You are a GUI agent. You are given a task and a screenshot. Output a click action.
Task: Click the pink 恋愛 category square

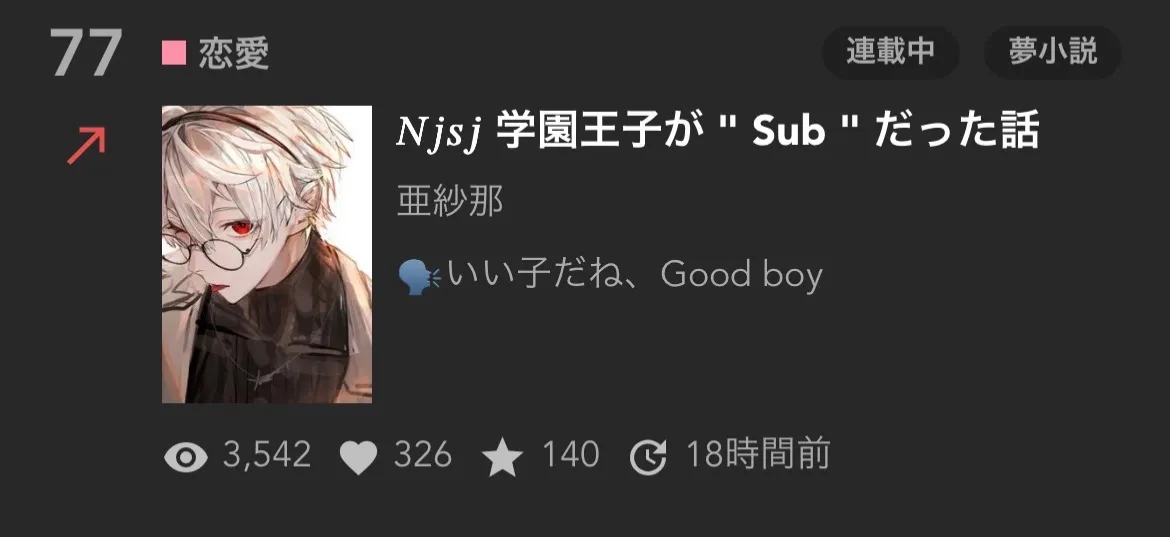[x=174, y=53]
